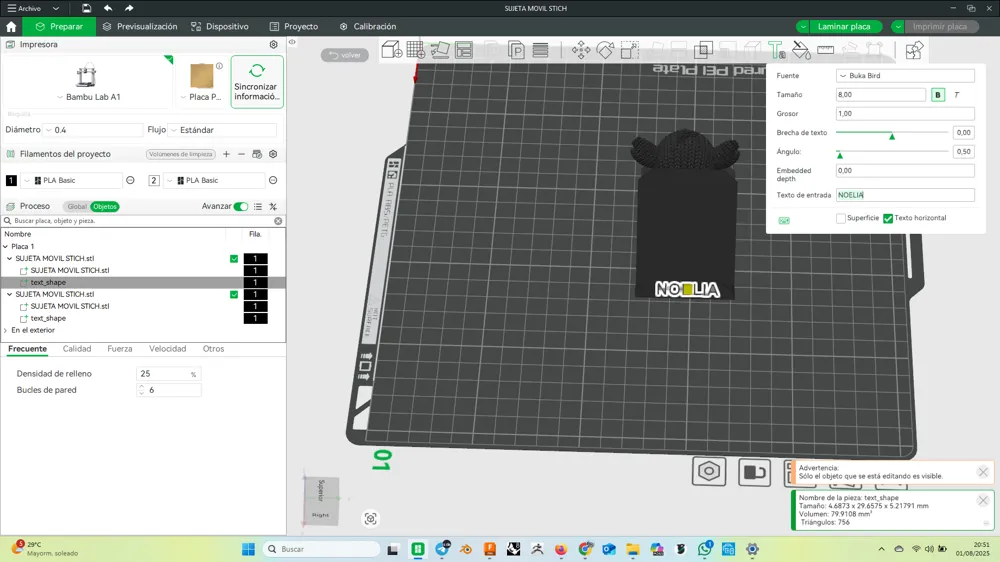This screenshot has width=1000, height=562.
Task: Switch to the Previsualización tab
Action: pyautogui.click(x=140, y=27)
